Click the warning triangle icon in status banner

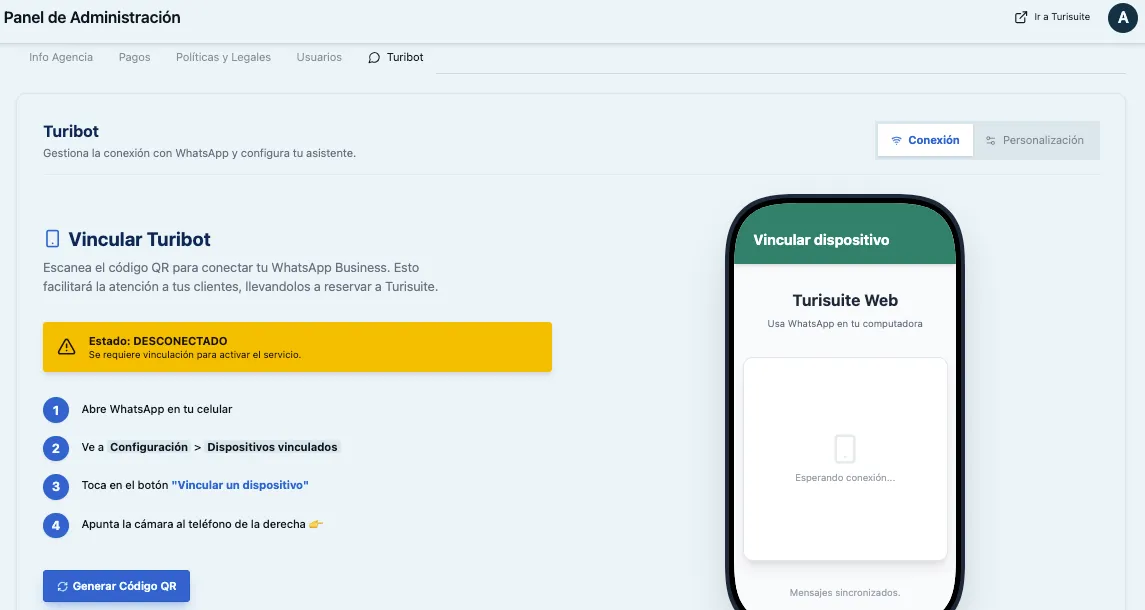pos(66,347)
